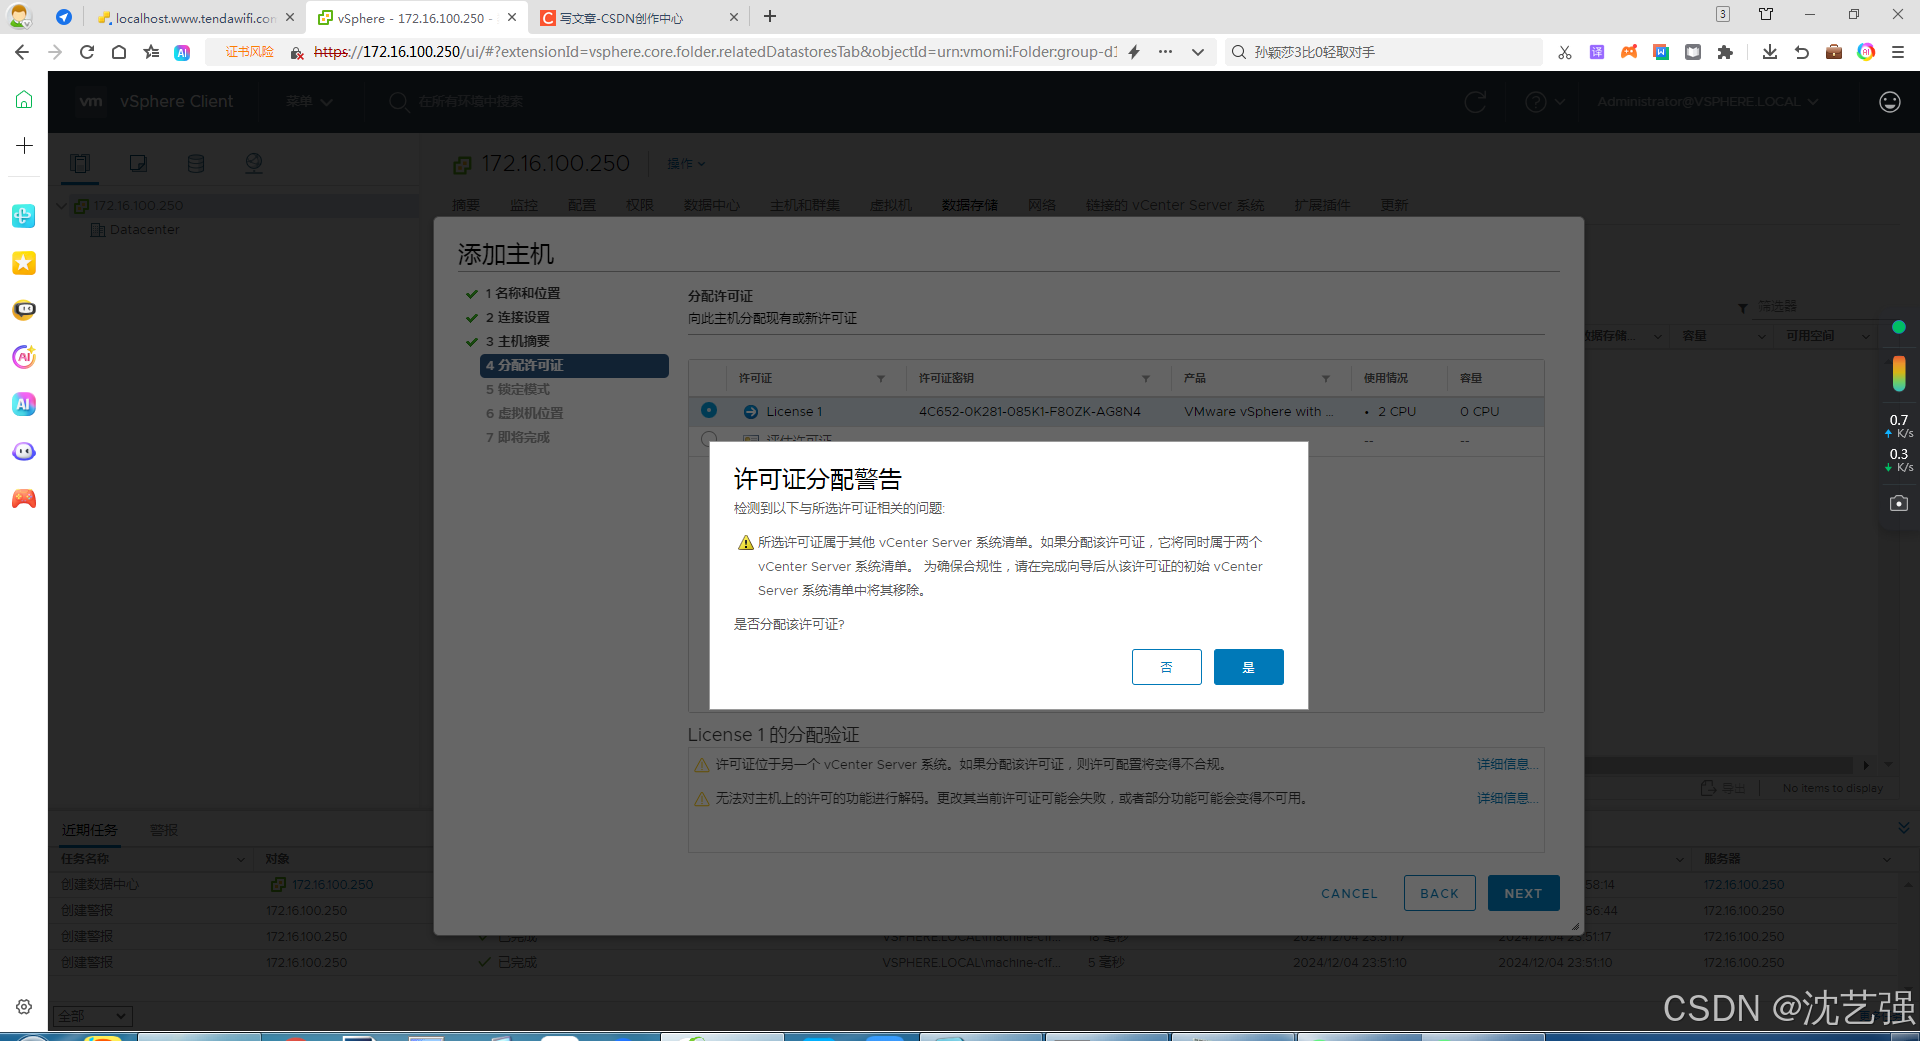Screen dimensions: 1920x1041
Task: Reload the browser page
Action: pos(87,52)
